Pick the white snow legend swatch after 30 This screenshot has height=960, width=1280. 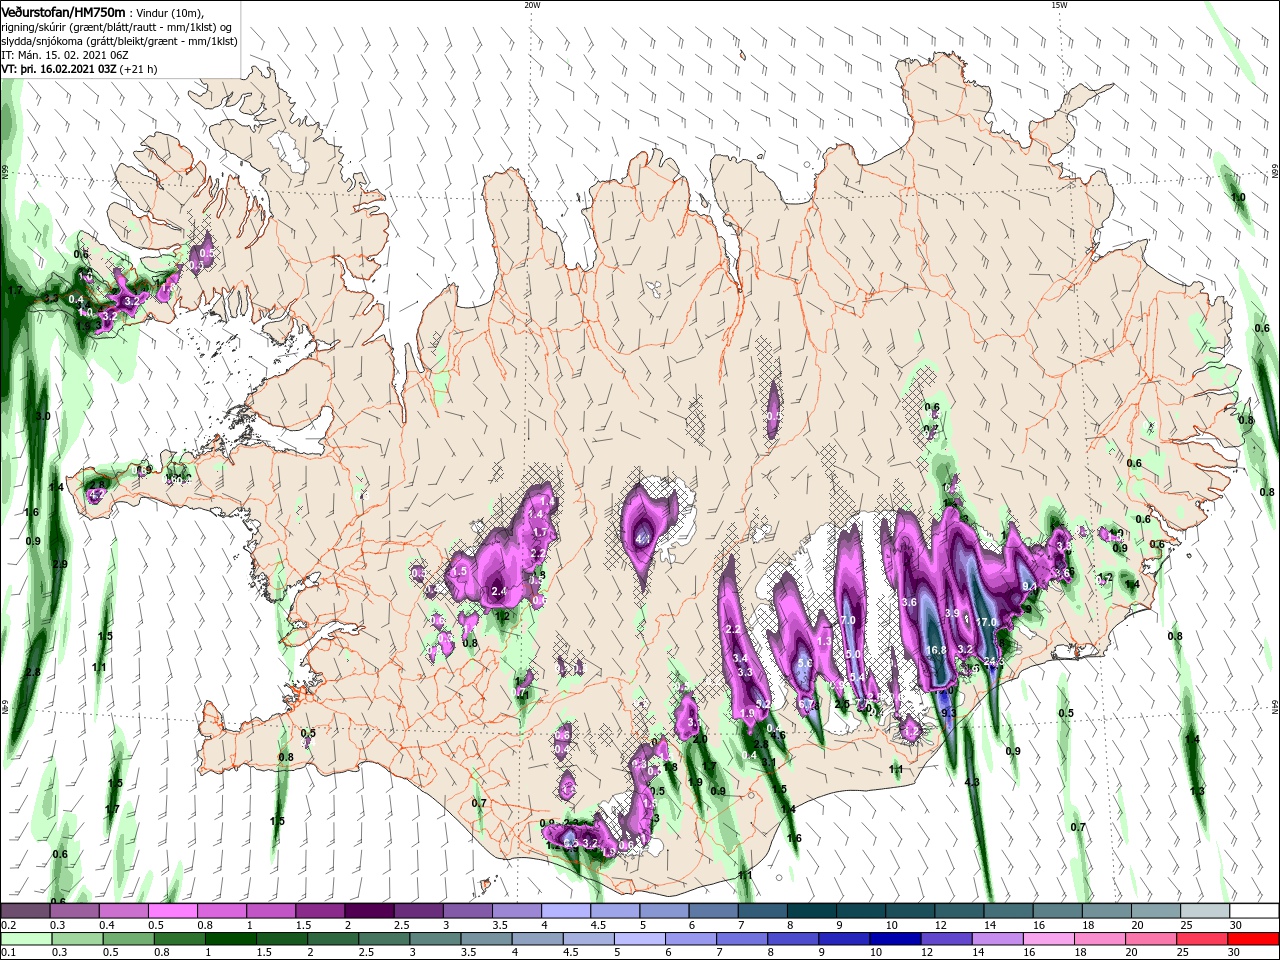(x=1254, y=911)
